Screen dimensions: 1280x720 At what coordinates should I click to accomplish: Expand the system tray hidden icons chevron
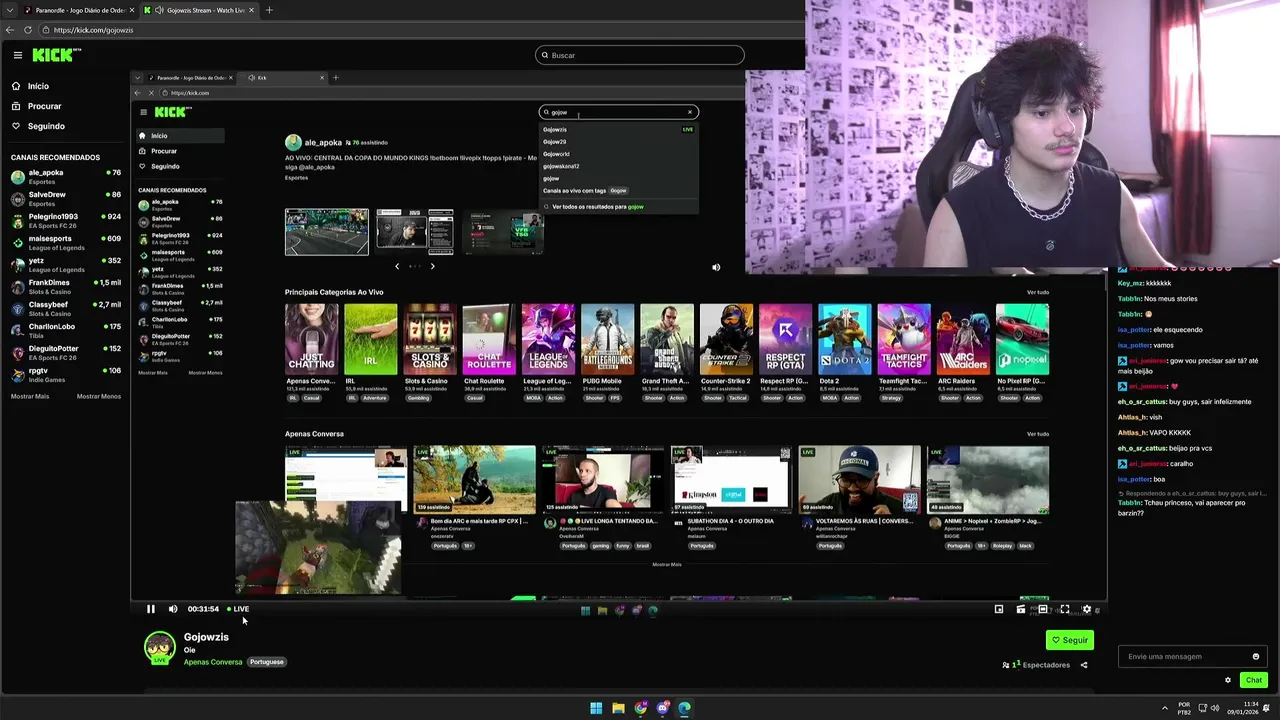[x=1167, y=708]
